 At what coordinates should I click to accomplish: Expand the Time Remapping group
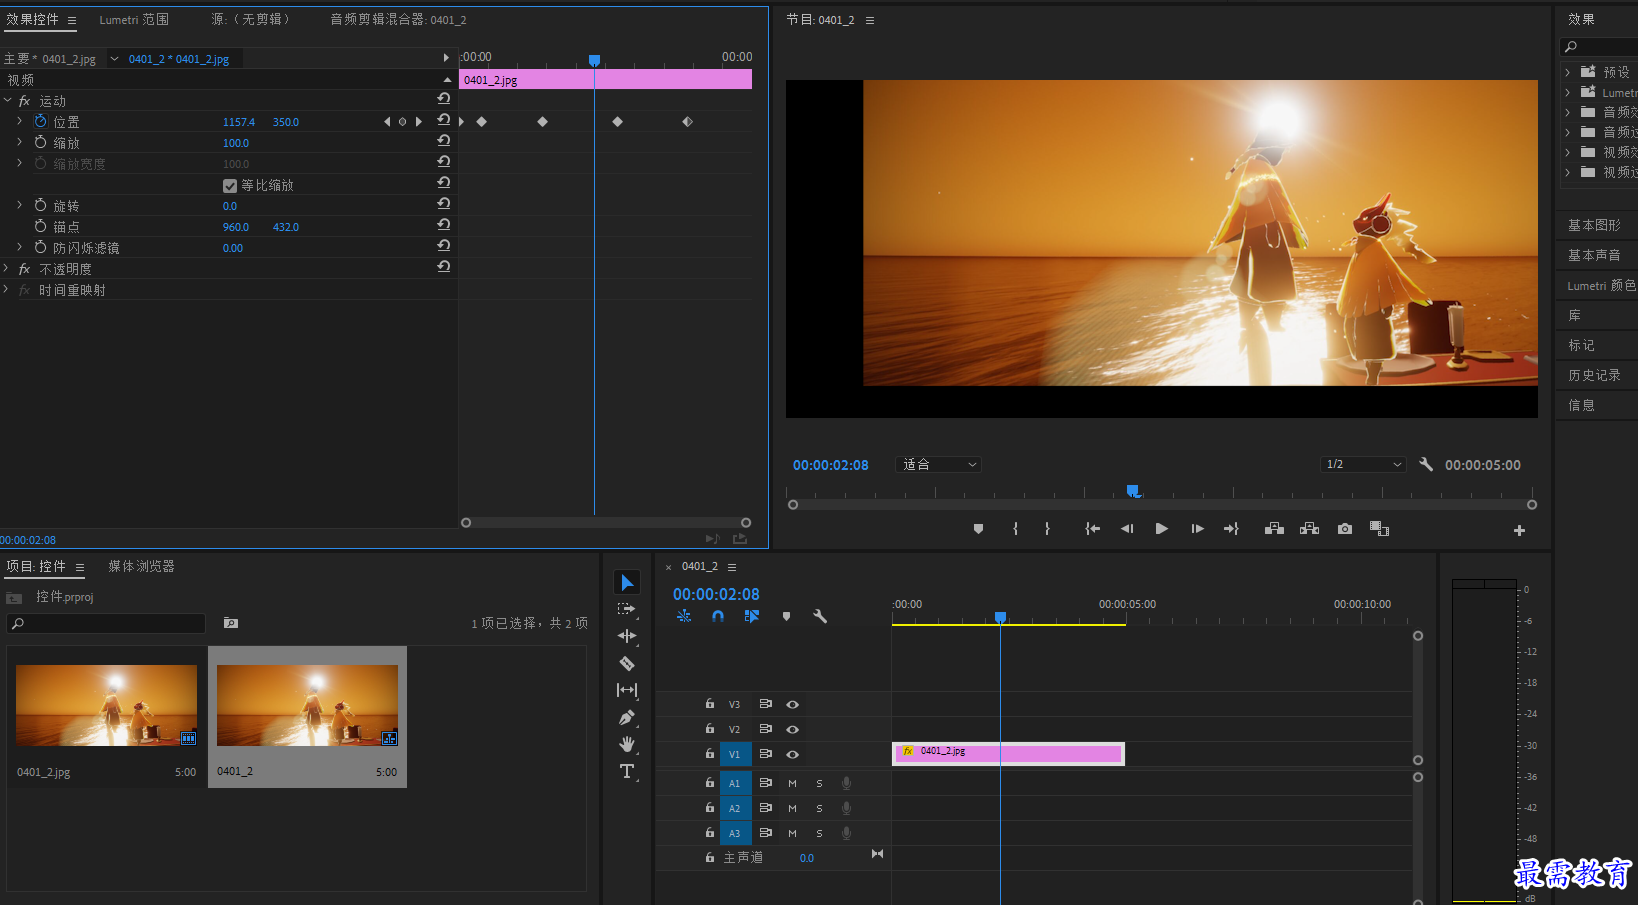pos(7,289)
